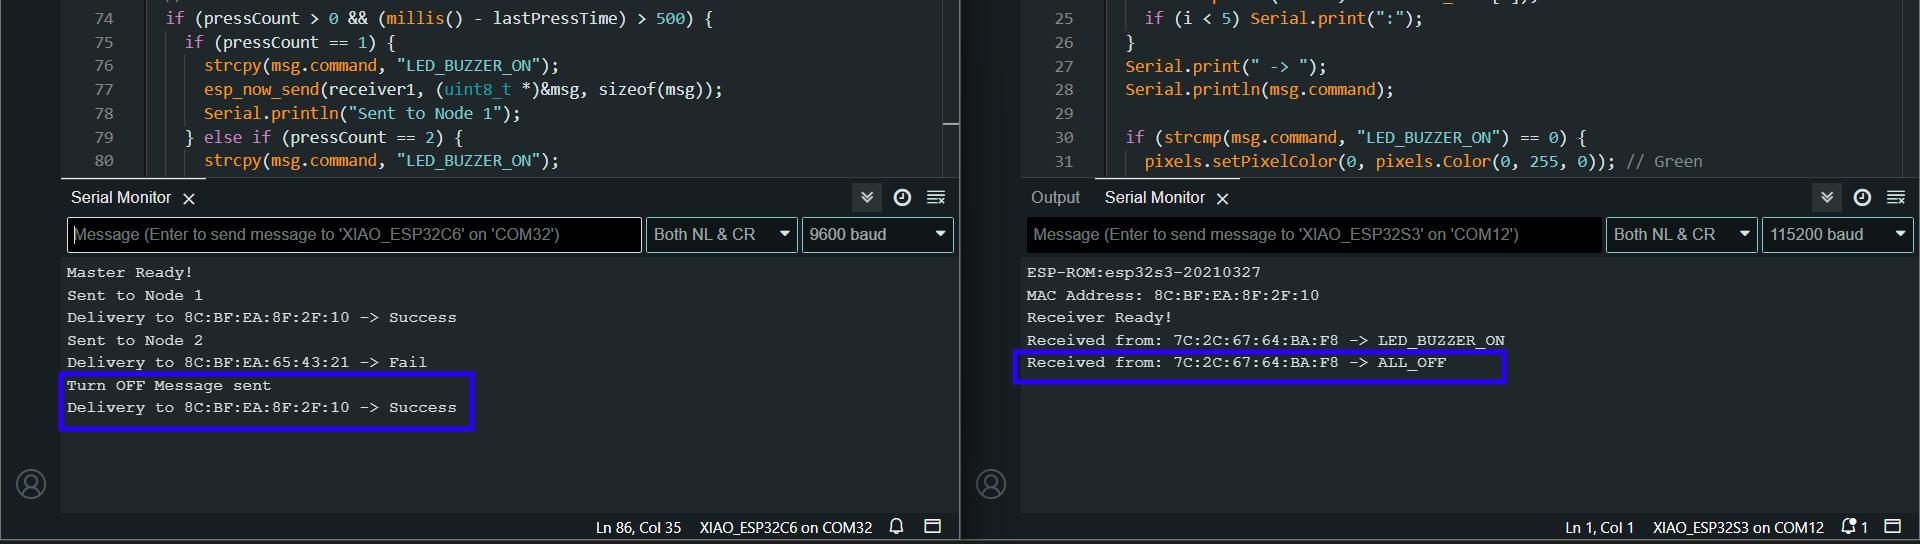Open the 115200 baud rate dropdown

(x=1837, y=235)
